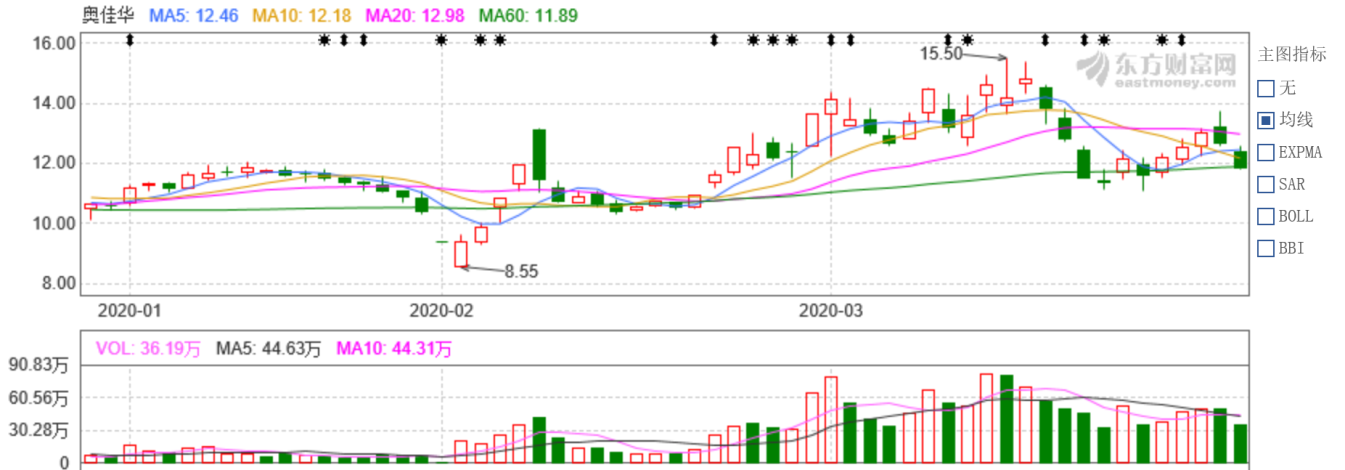
Task: Select the 无 main indicator checkbox
Action: click(1265, 88)
